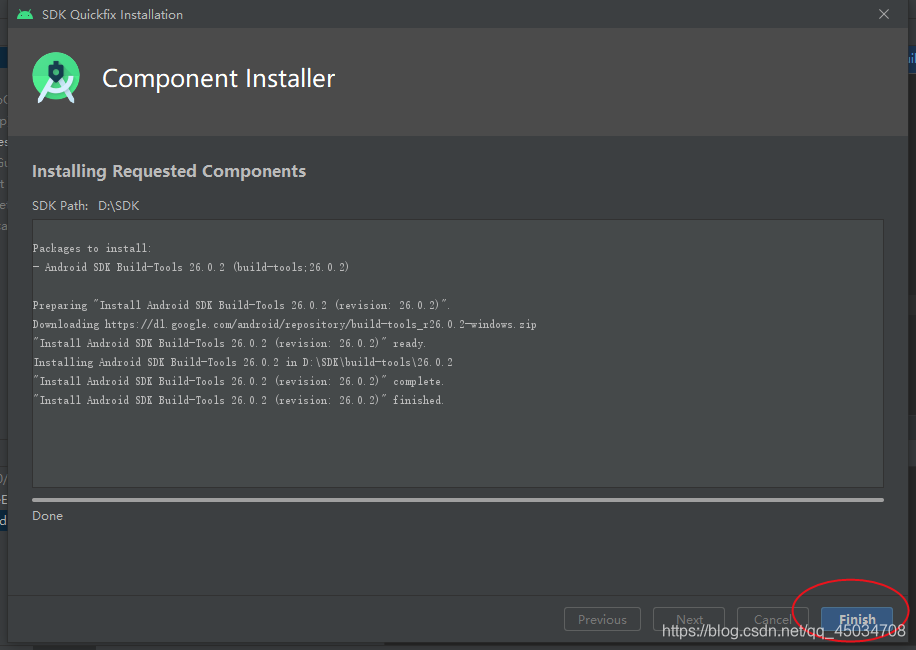Click the Cancel button
The image size is (916, 650).
(772, 619)
